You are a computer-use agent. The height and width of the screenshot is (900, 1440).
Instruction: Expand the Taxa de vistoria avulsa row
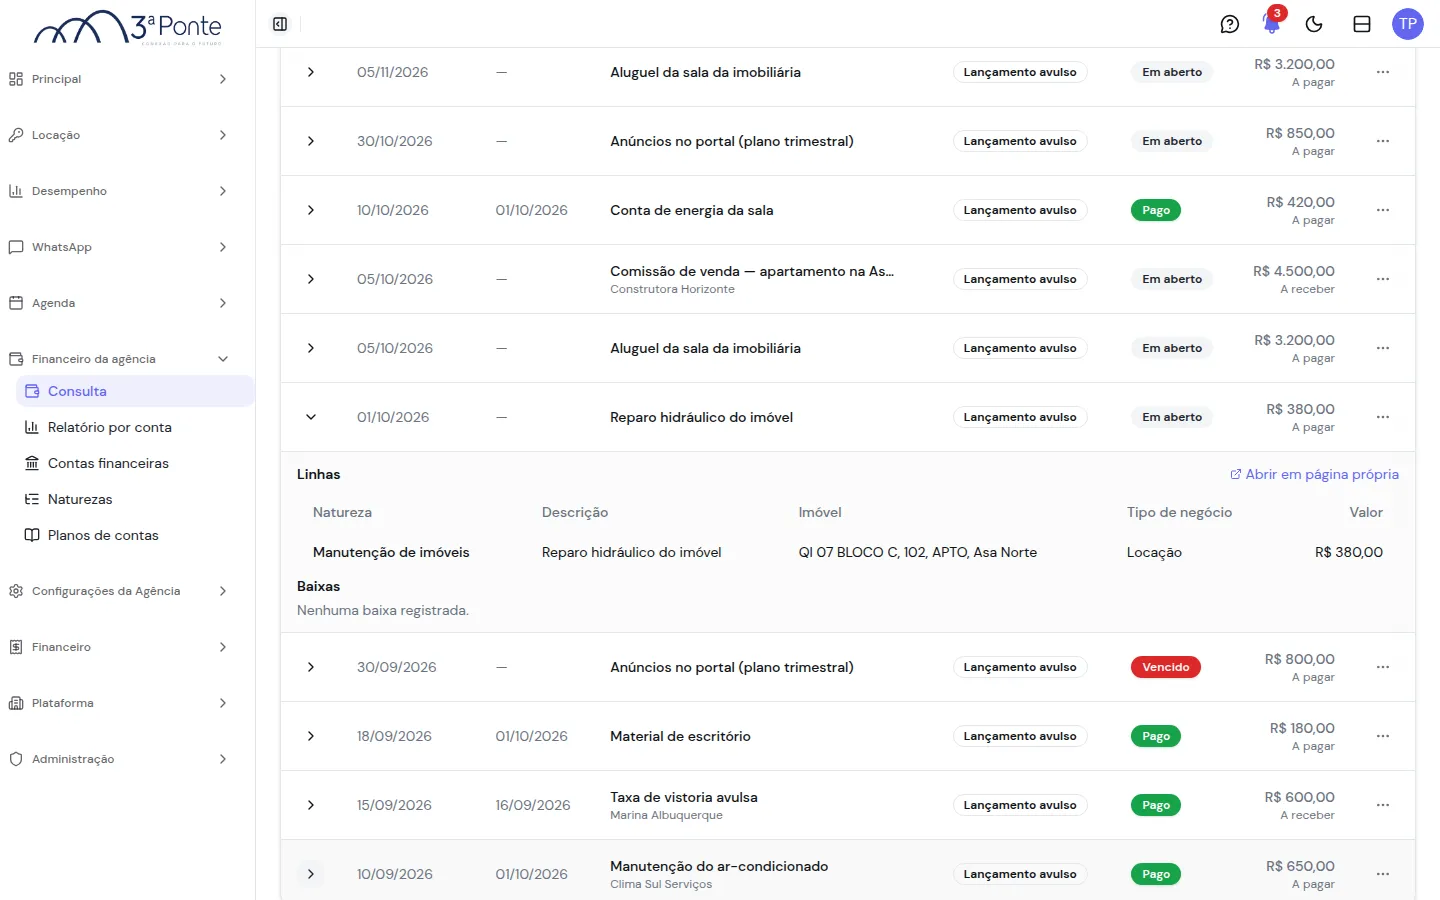[x=311, y=805]
